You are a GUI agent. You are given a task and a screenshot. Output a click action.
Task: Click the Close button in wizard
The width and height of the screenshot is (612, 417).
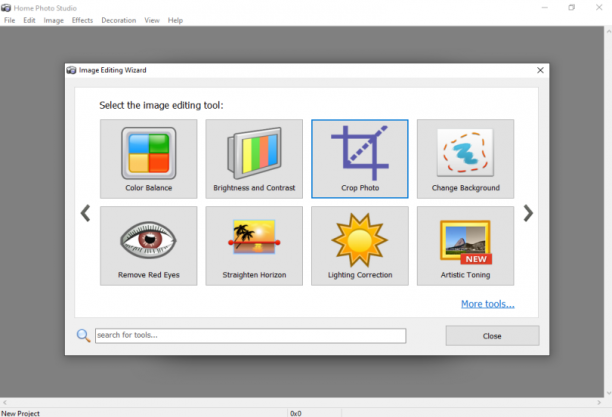click(x=492, y=336)
